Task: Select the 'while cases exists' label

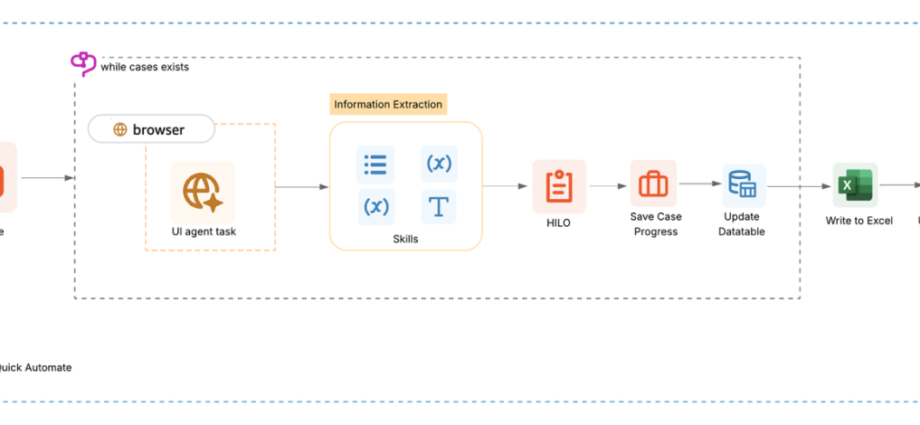Action: coord(144,68)
